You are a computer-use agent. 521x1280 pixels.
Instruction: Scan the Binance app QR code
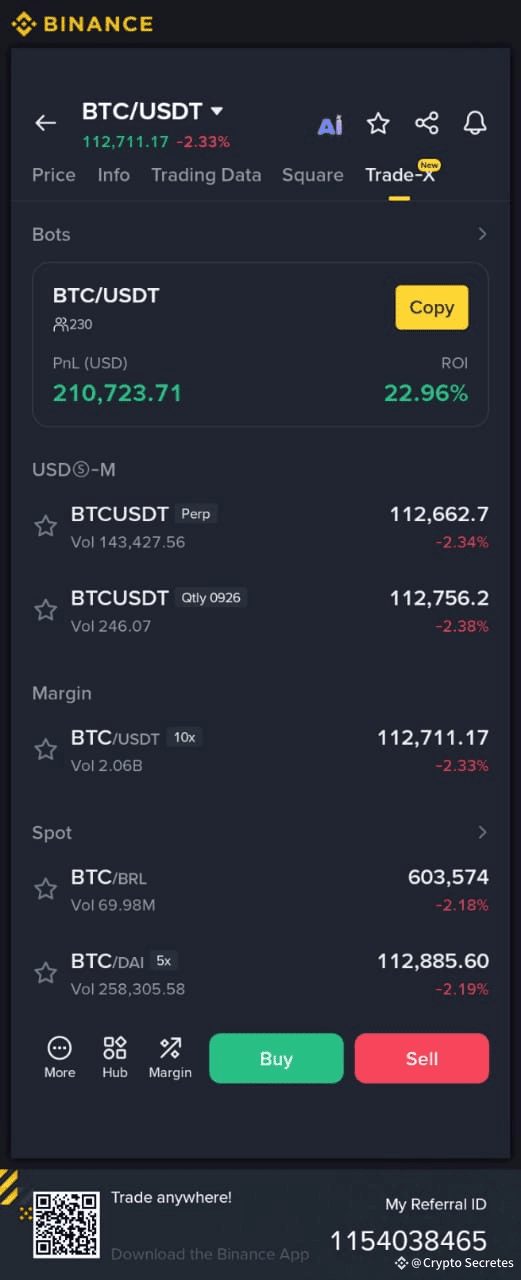pyautogui.click(x=66, y=1224)
